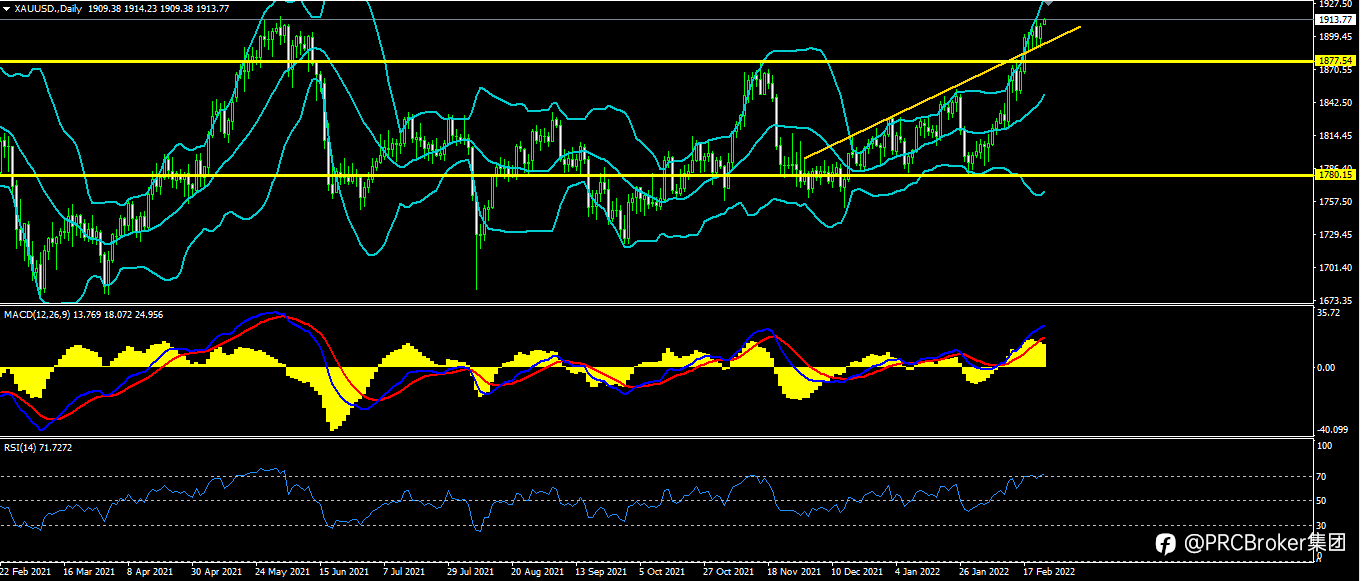Click price axis label 1899.45
Viewport: 1361px width, 581px height.
pyautogui.click(x=1335, y=37)
